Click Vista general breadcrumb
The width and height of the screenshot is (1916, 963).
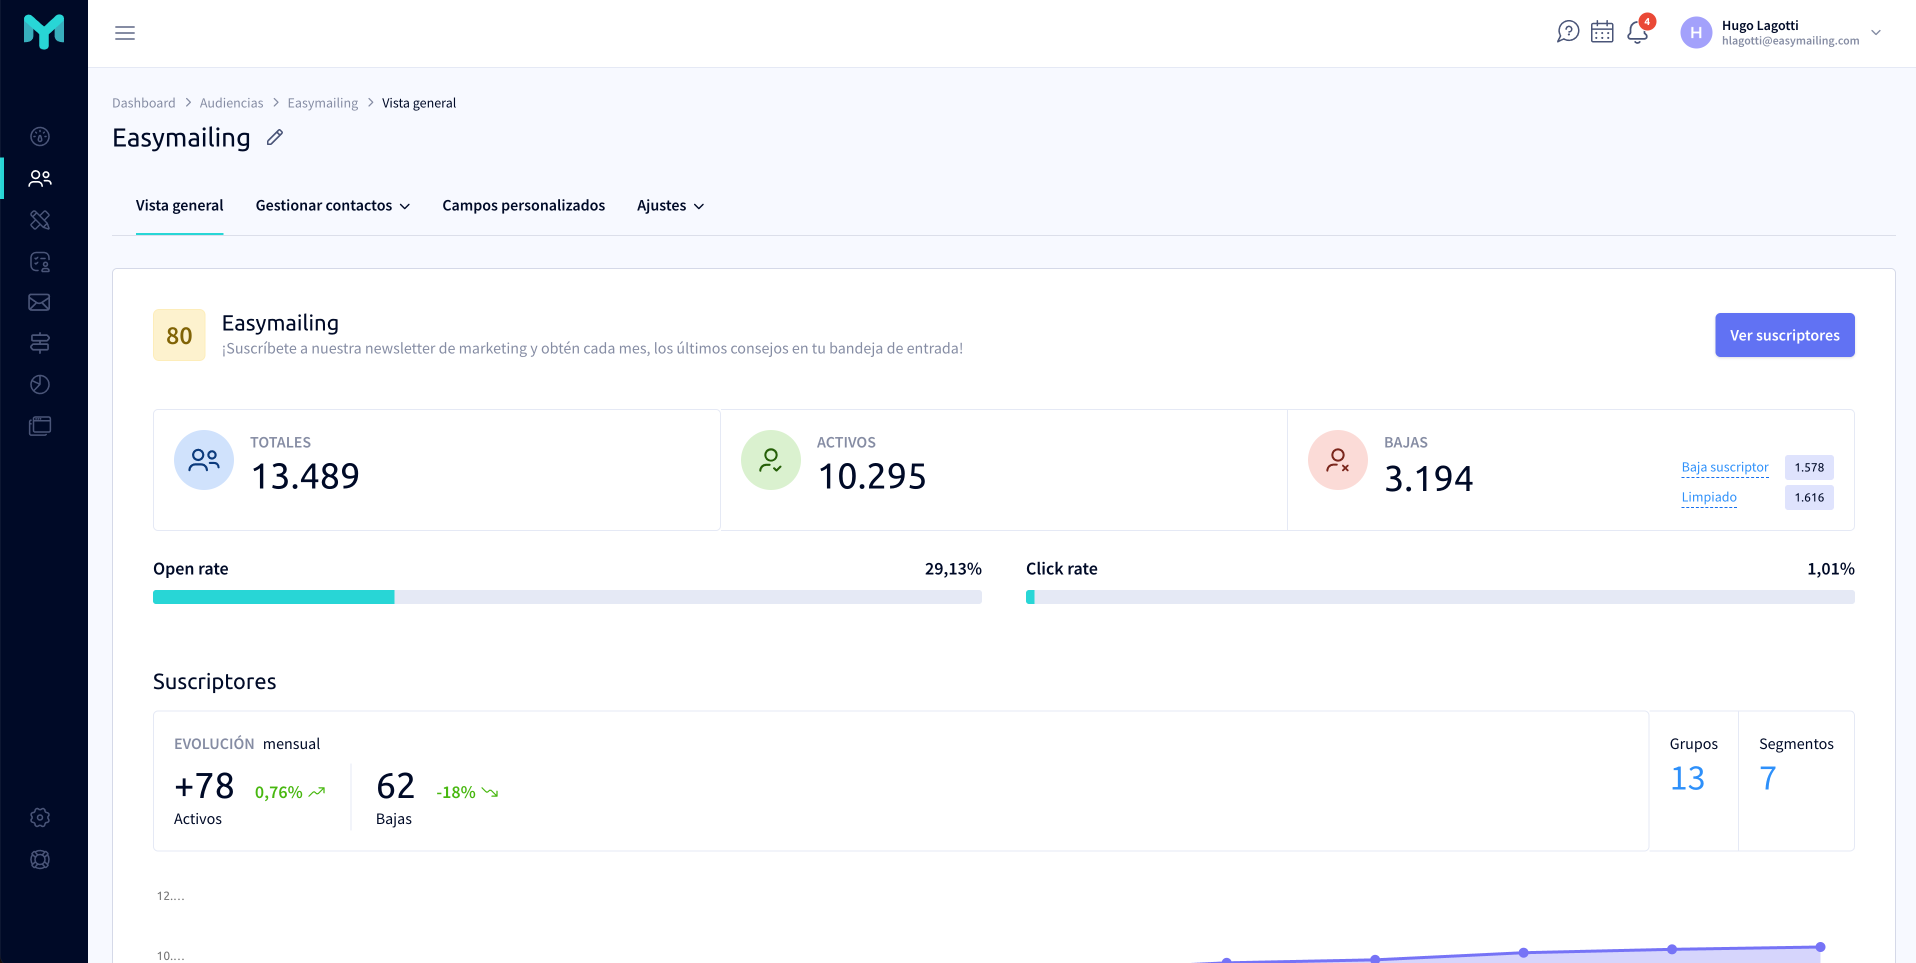click(x=419, y=103)
